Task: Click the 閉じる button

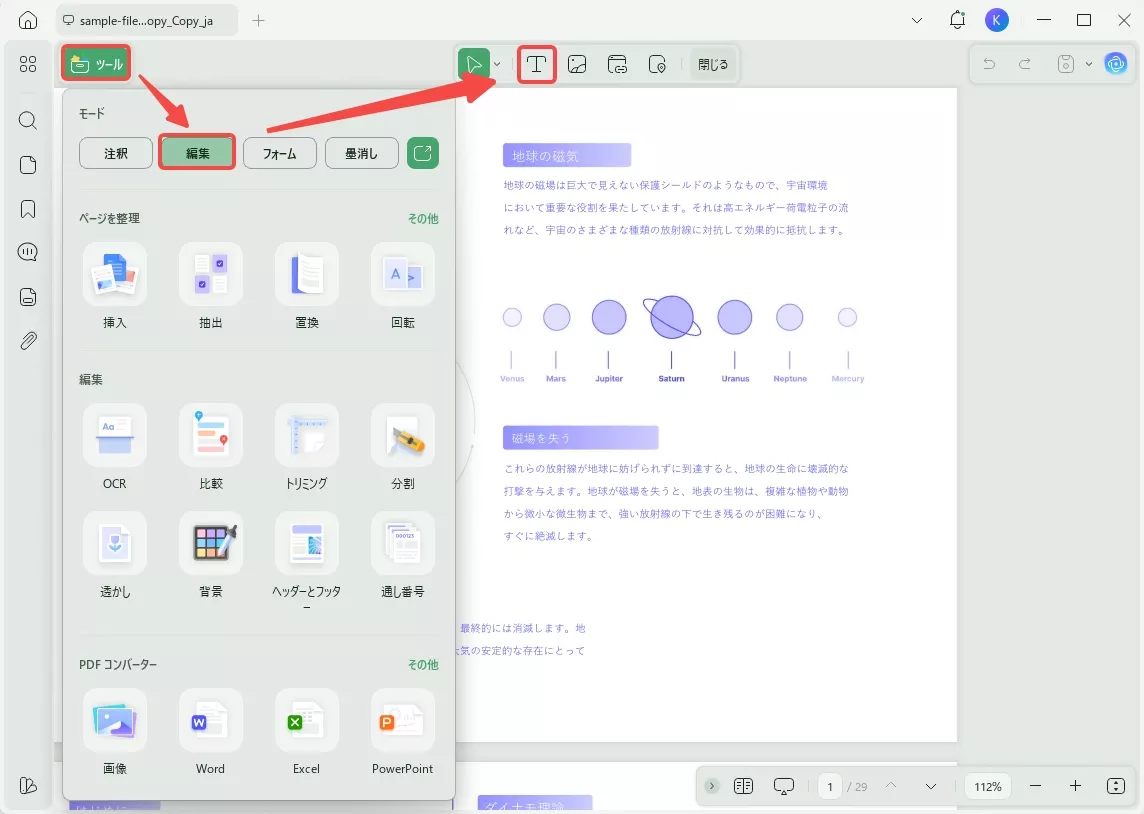Action: pyautogui.click(x=712, y=63)
